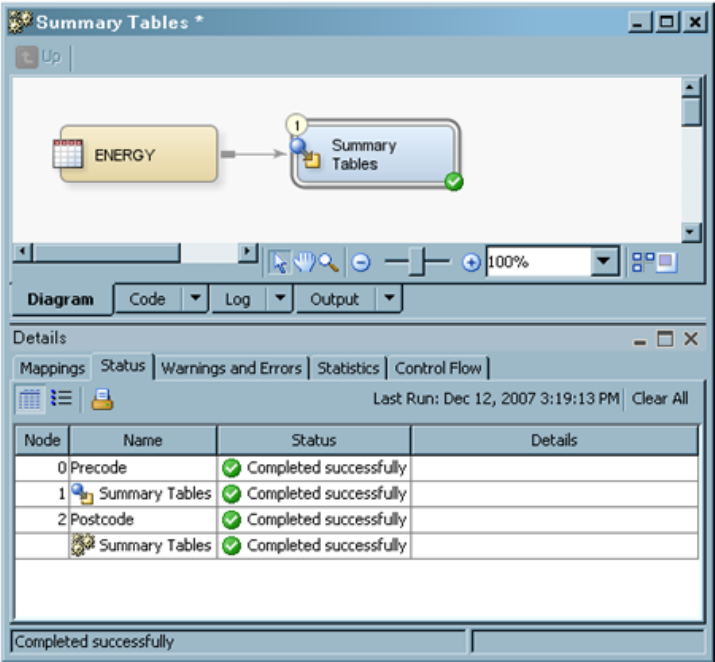
Task: Click Postcode status Completed successfully cell
Action: (x=314, y=519)
